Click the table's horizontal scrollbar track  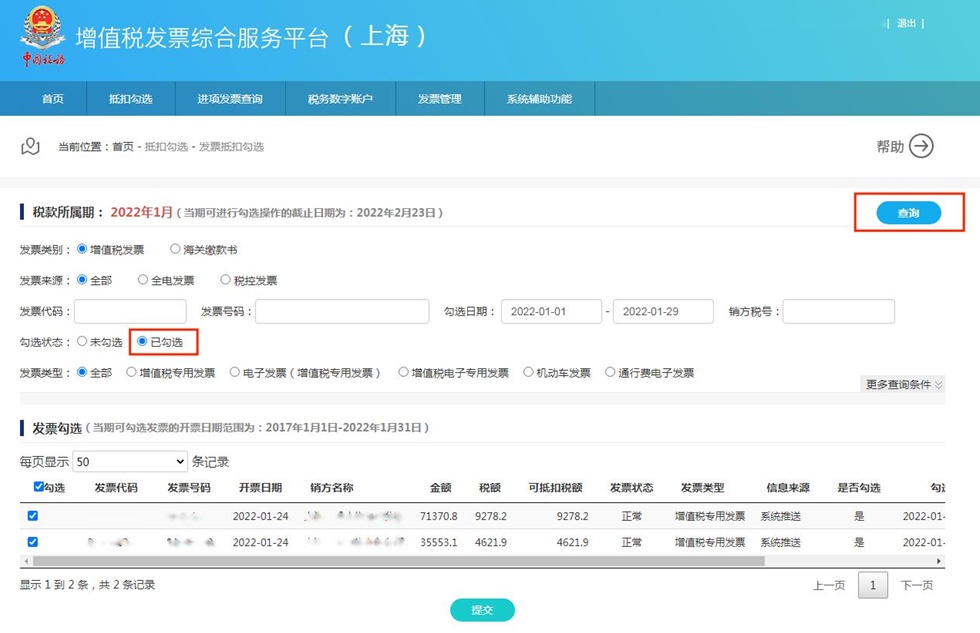tap(850, 562)
